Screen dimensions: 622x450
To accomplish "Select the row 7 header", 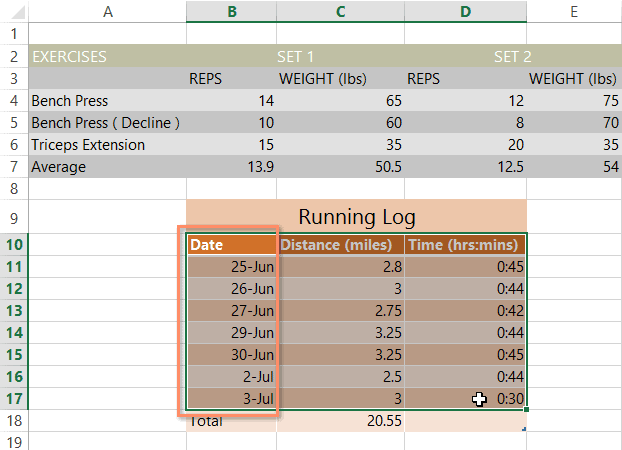I will click(x=13, y=167).
